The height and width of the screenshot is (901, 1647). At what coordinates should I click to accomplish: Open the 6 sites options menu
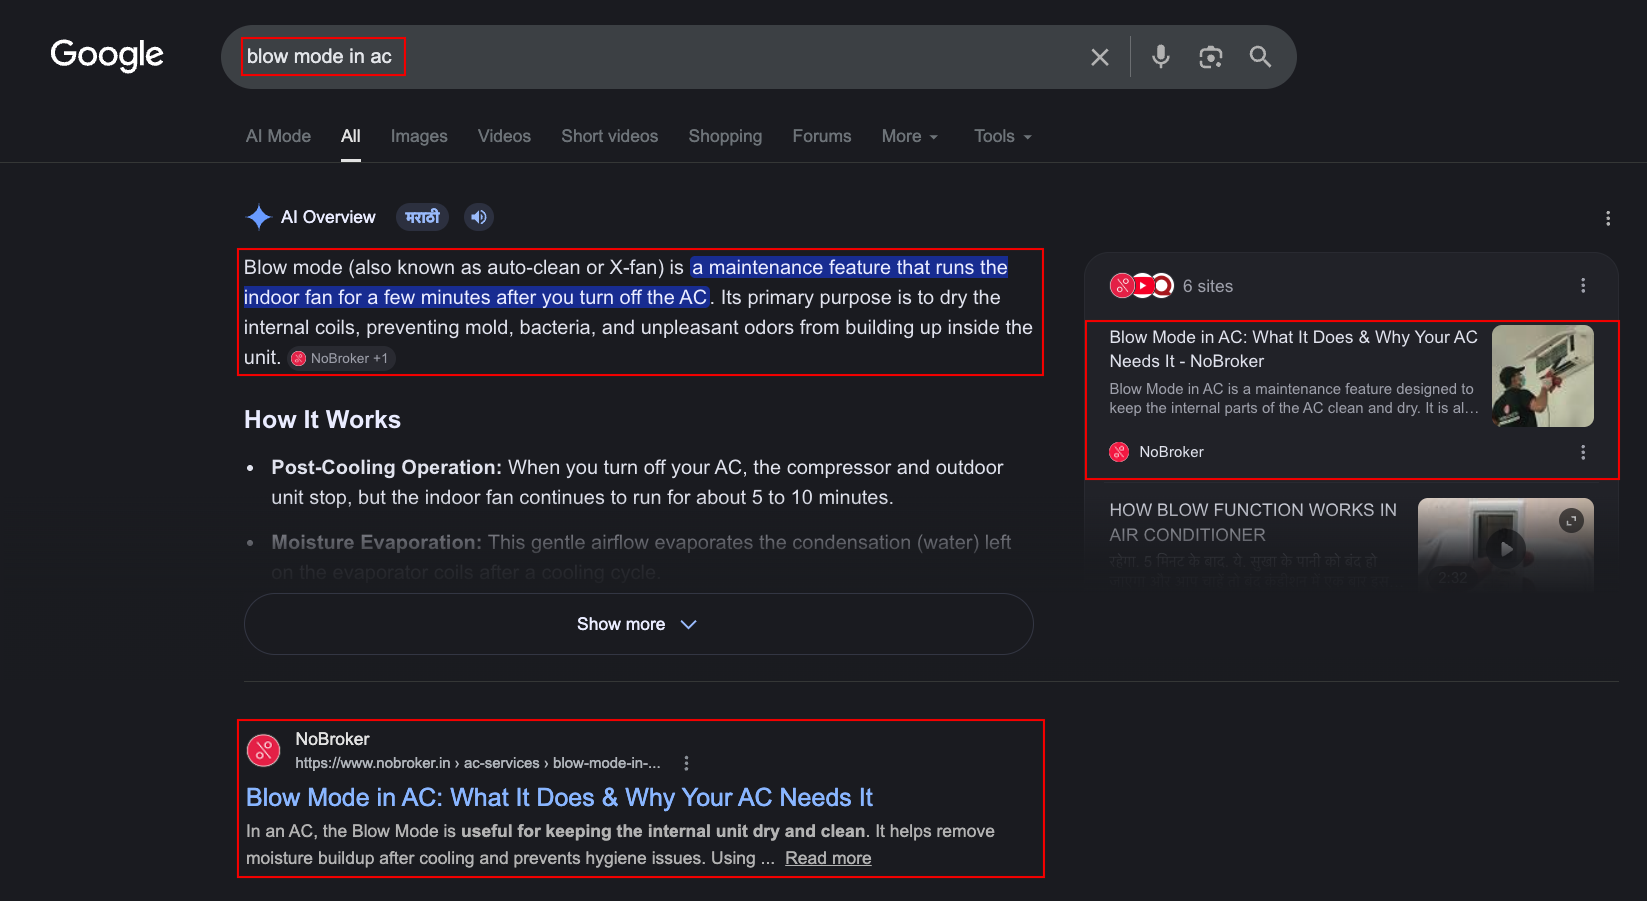(x=1583, y=286)
